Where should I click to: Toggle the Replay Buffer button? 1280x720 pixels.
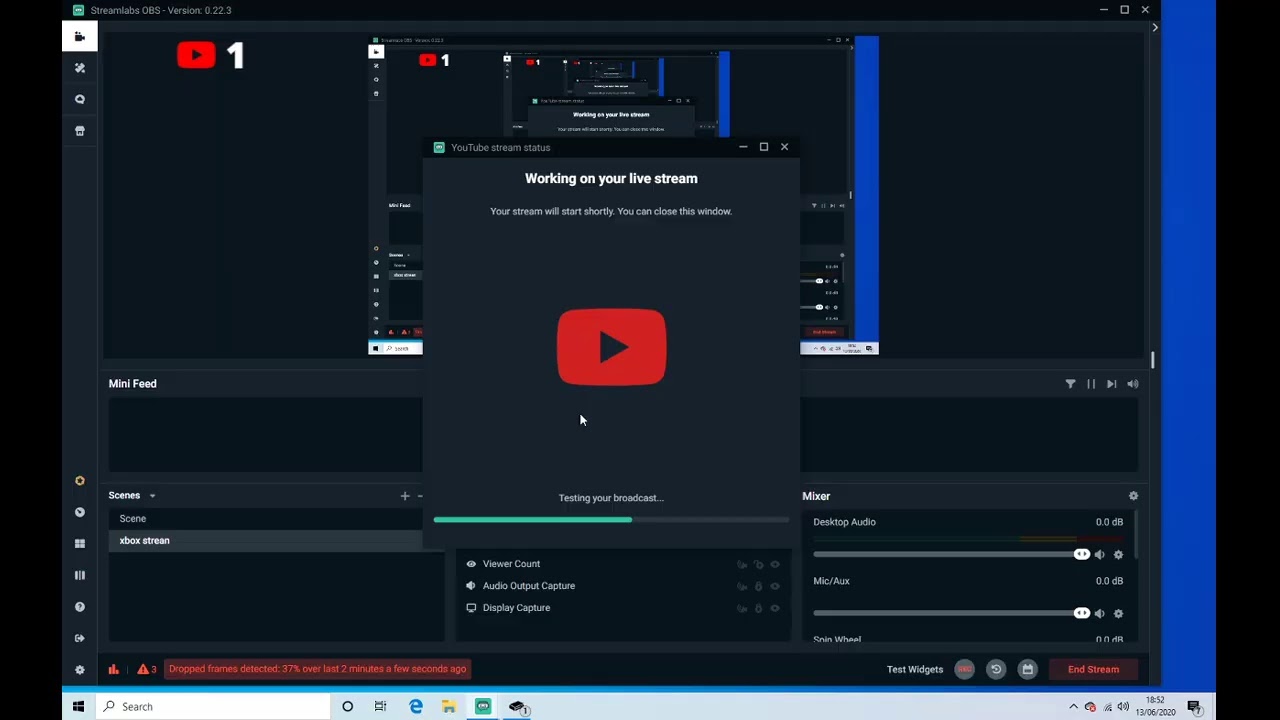click(996, 670)
